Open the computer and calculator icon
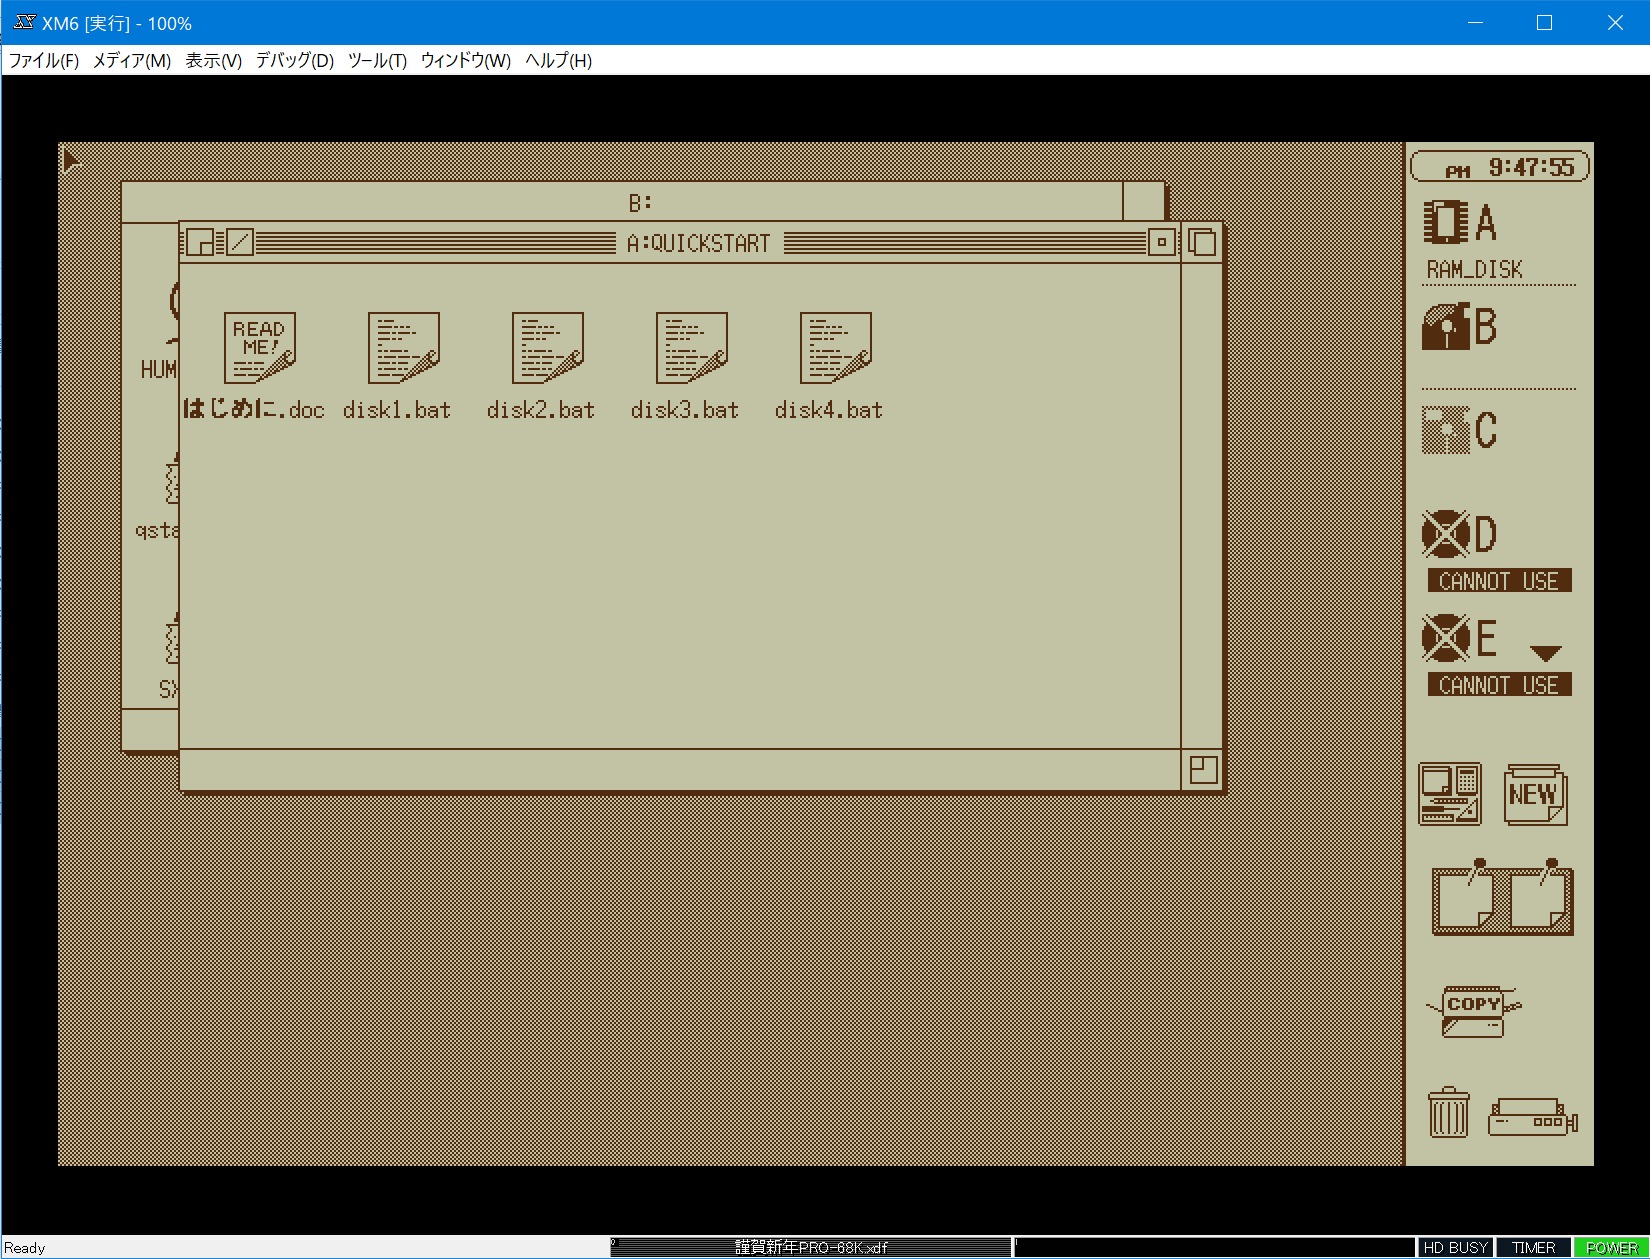The height and width of the screenshot is (1259, 1650). pos(1449,795)
